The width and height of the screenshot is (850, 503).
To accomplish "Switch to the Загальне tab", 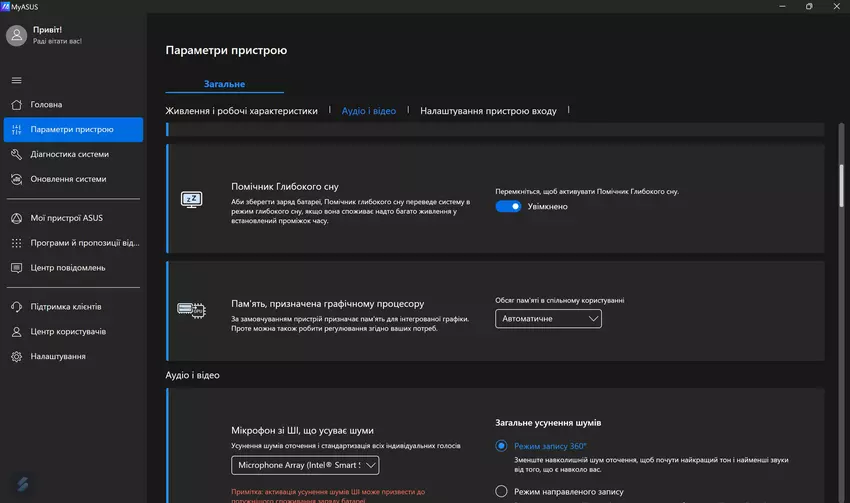I will [x=224, y=84].
